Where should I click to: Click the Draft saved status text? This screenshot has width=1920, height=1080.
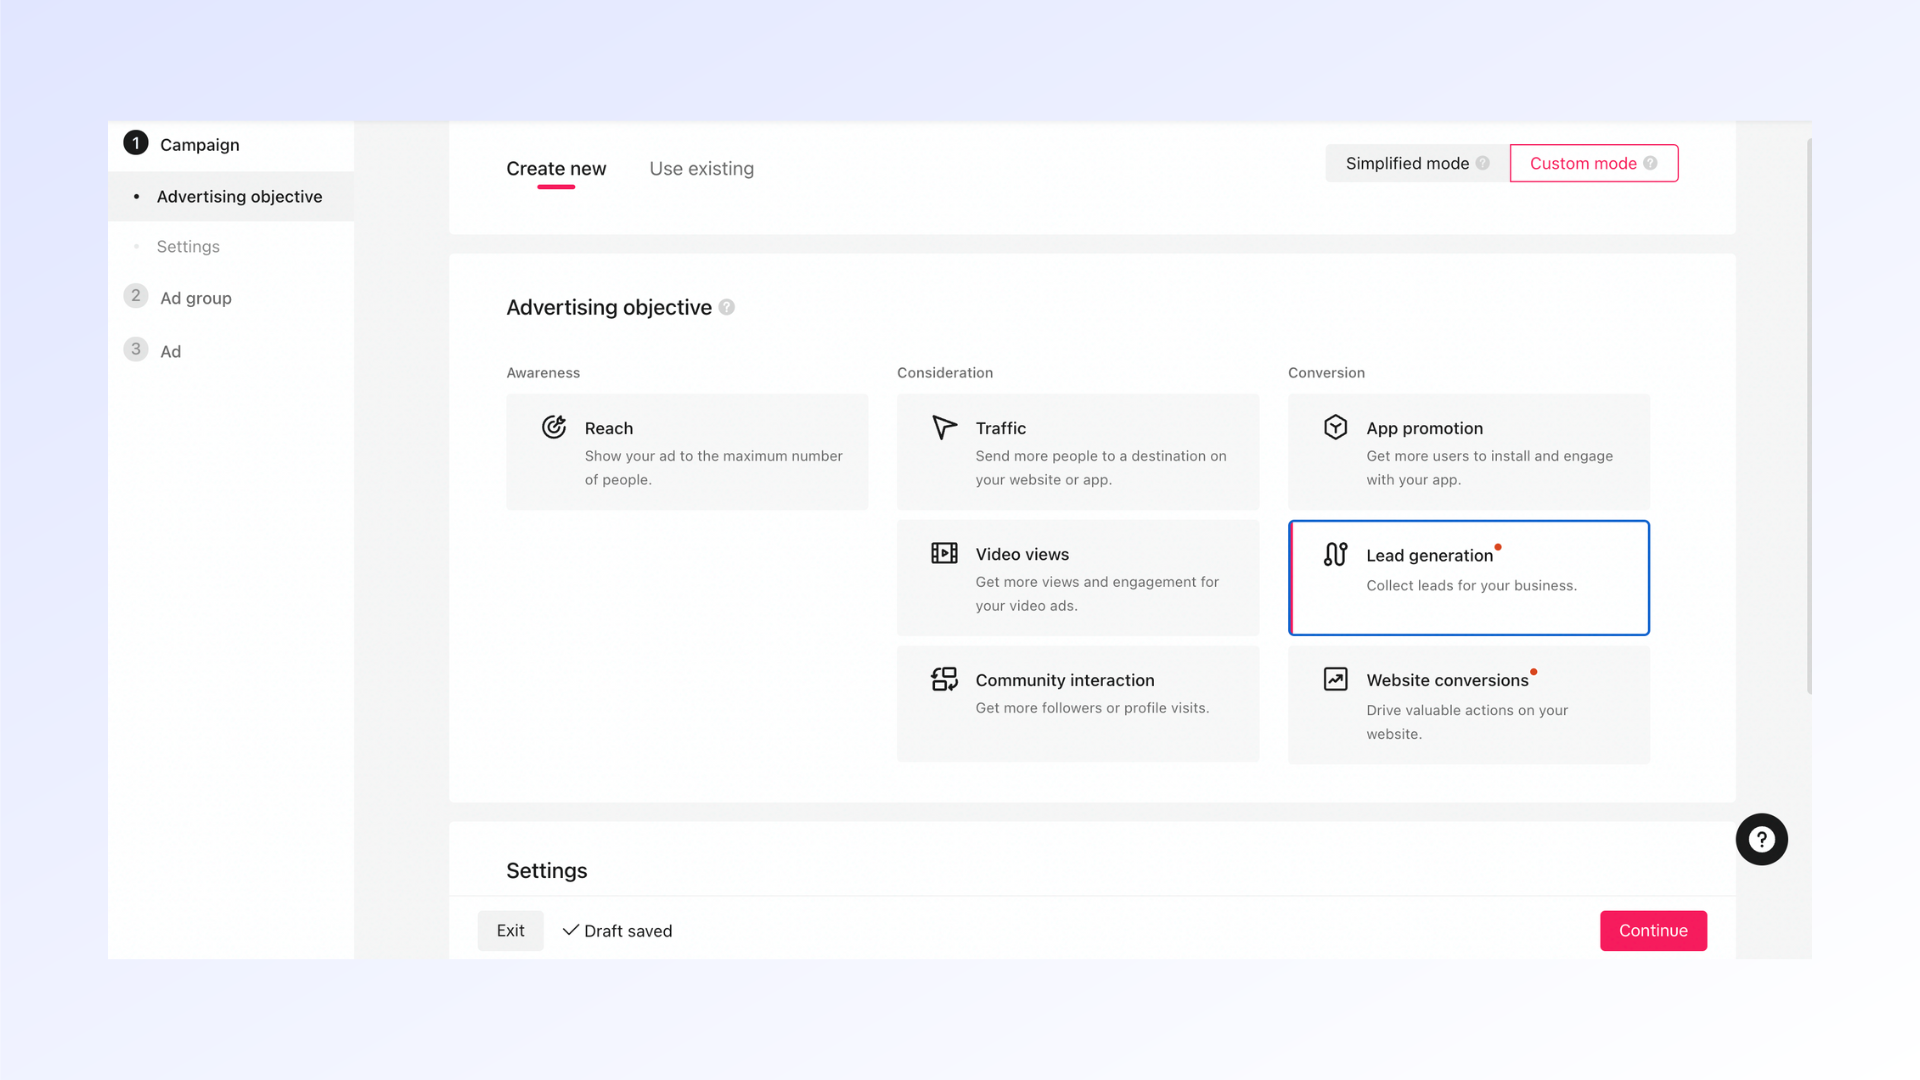[628, 931]
